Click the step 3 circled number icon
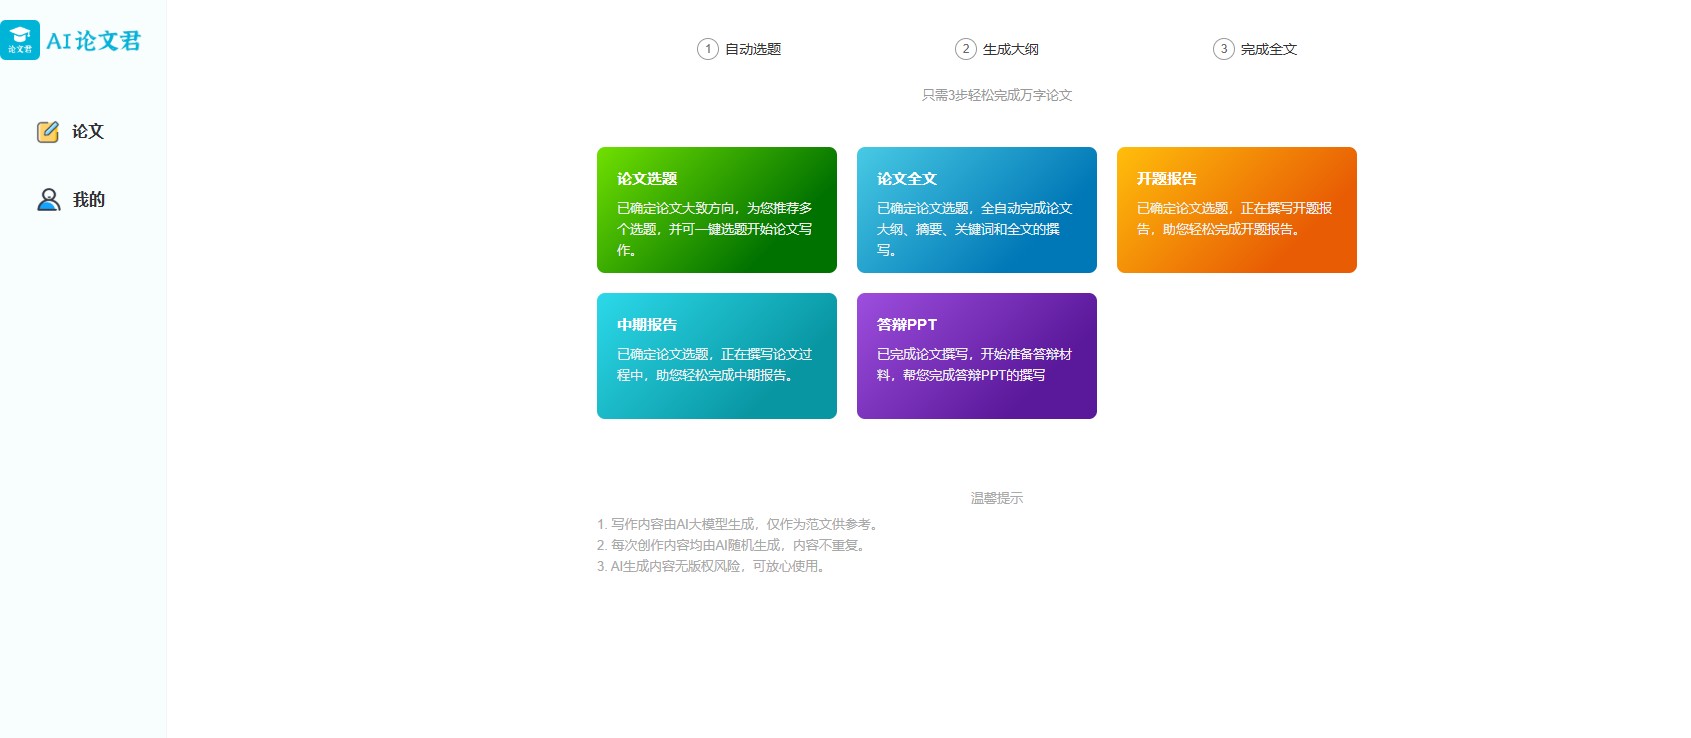This screenshot has height=738, width=1691. 1224,49
